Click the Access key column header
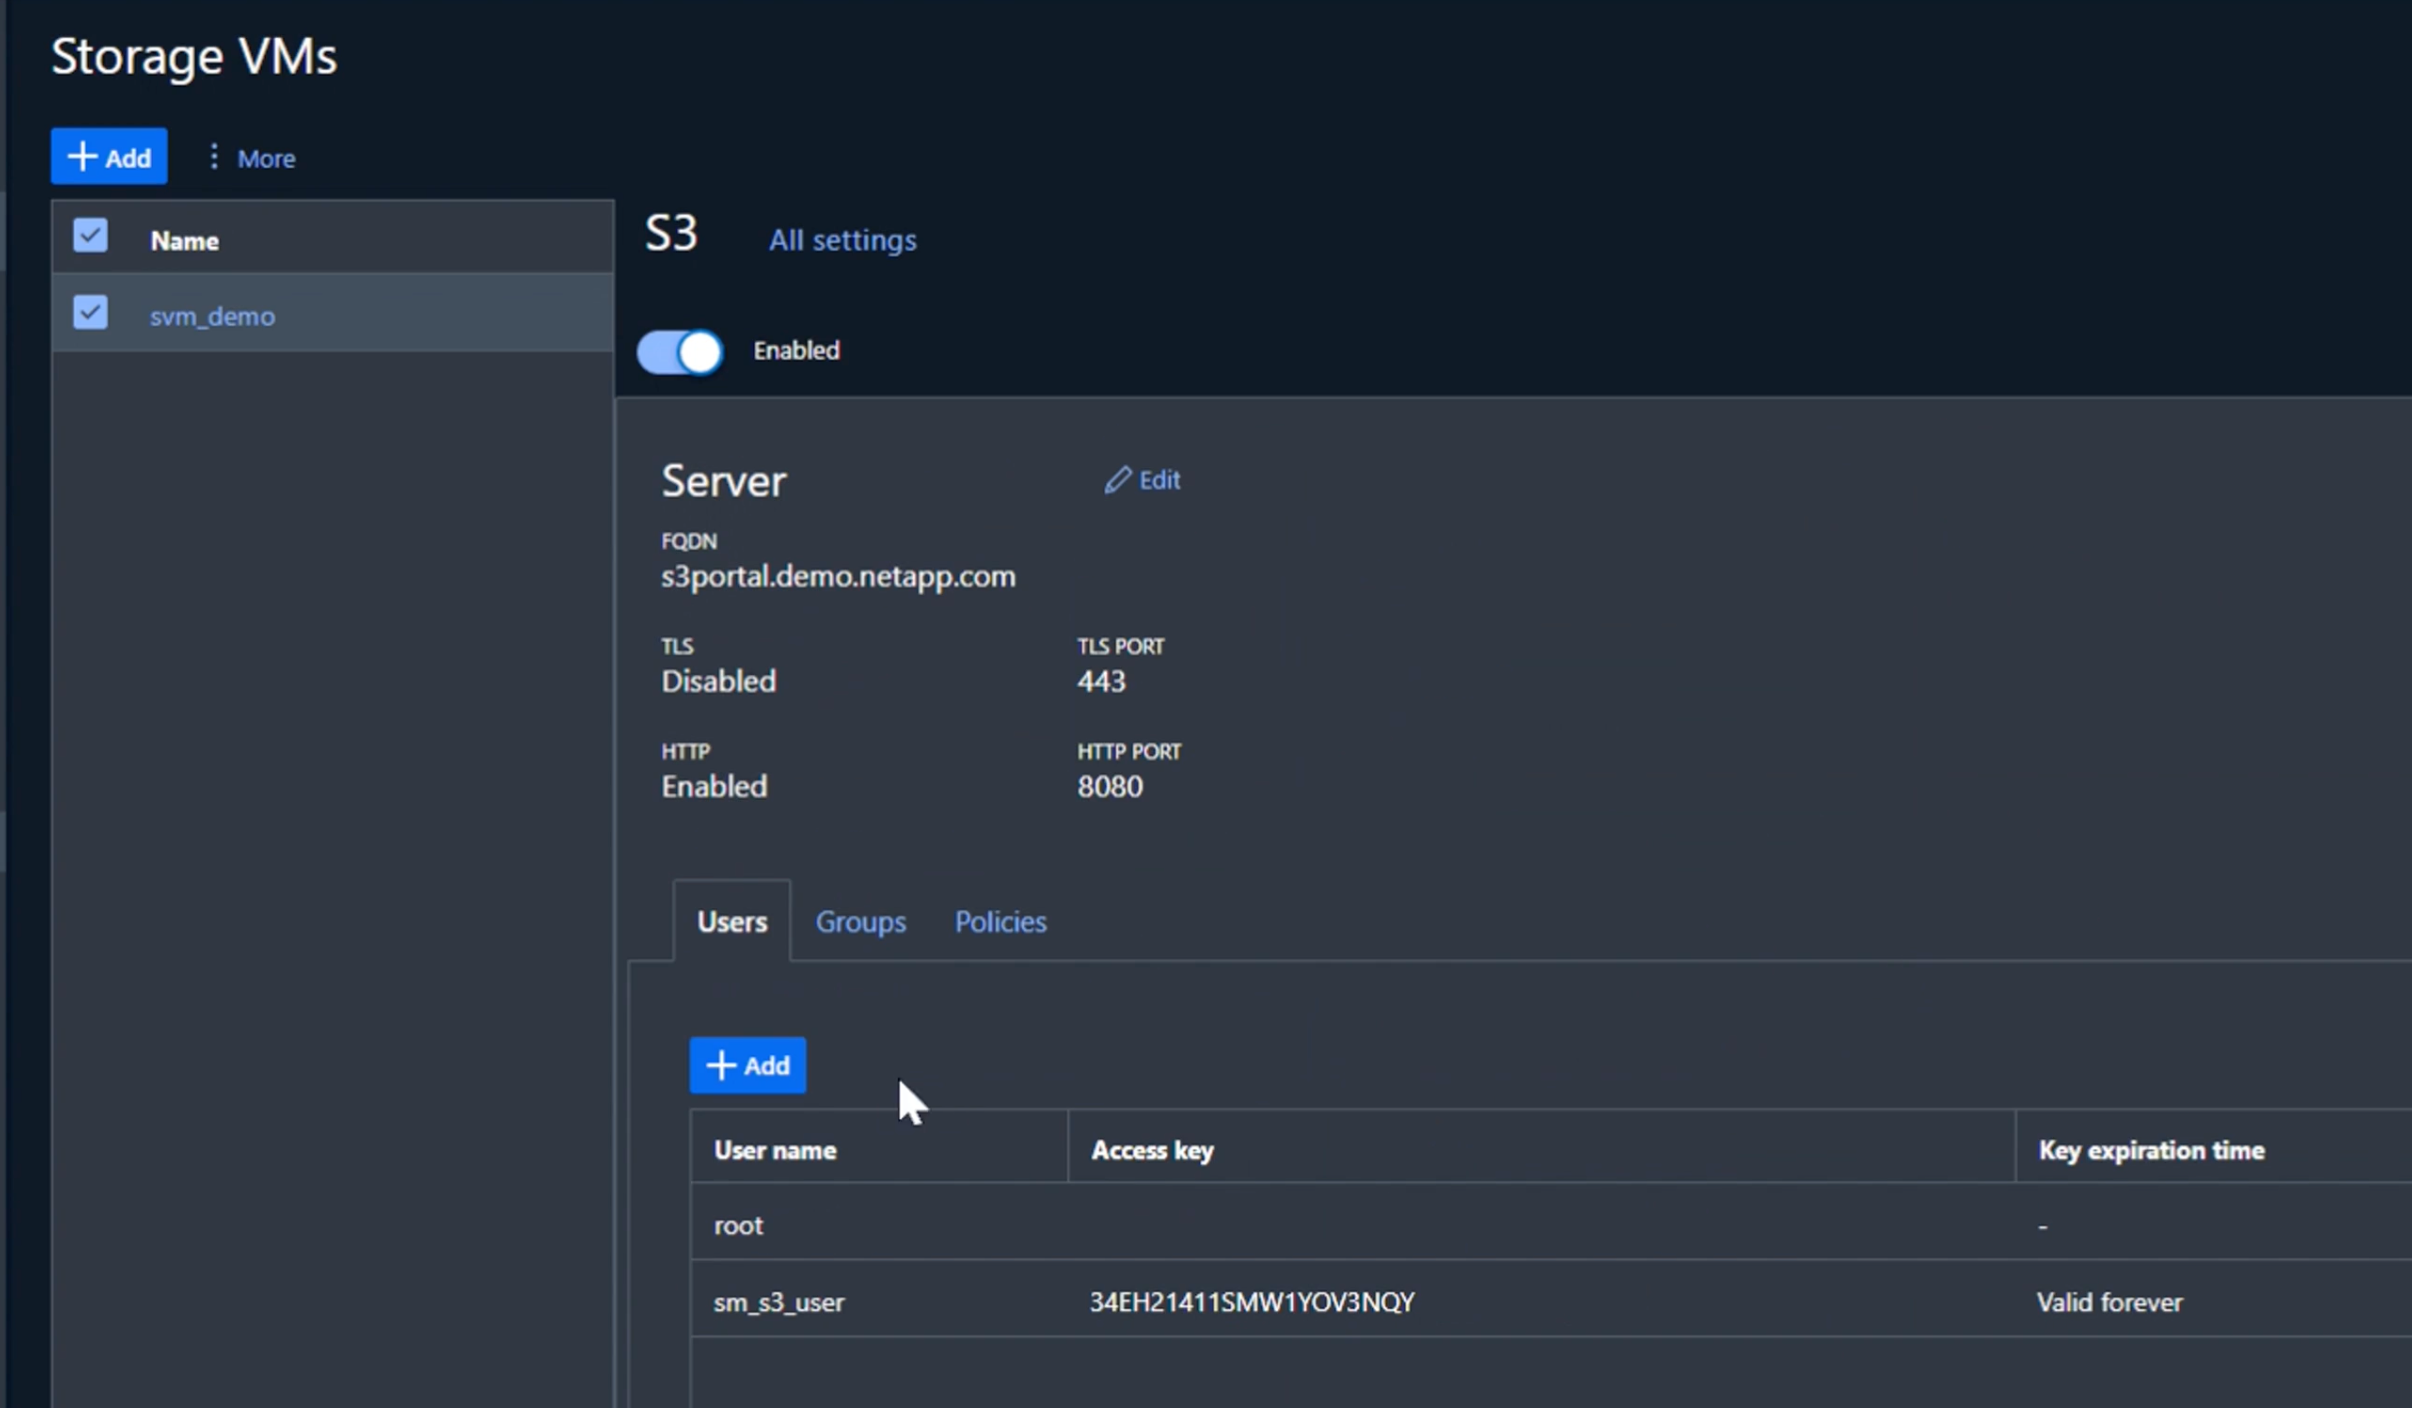 tap(1152, 1150)
